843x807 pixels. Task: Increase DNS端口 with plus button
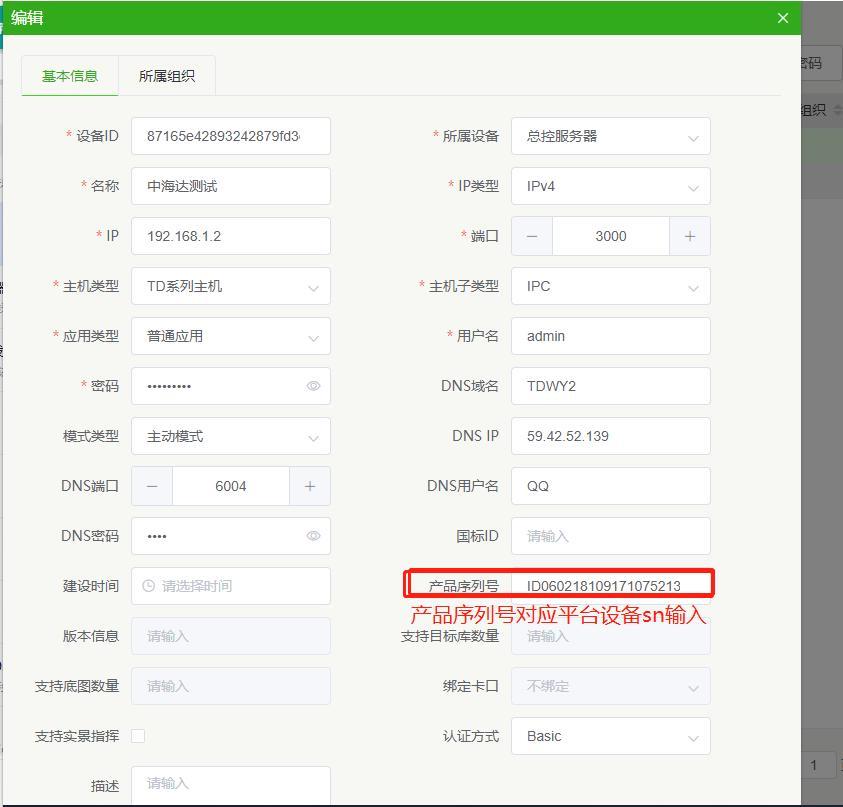coord(310,486)
